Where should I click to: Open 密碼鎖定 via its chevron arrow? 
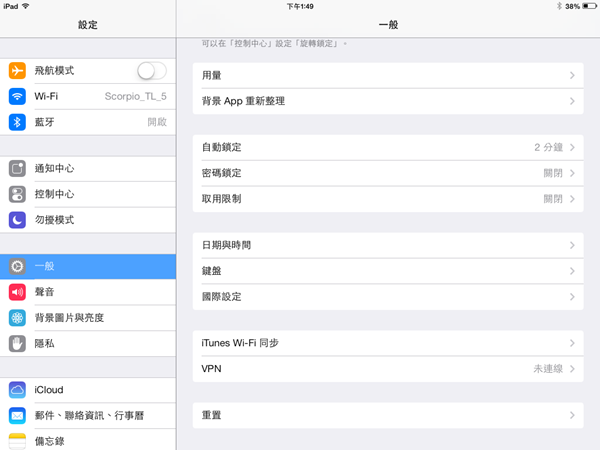coord(572,173)
